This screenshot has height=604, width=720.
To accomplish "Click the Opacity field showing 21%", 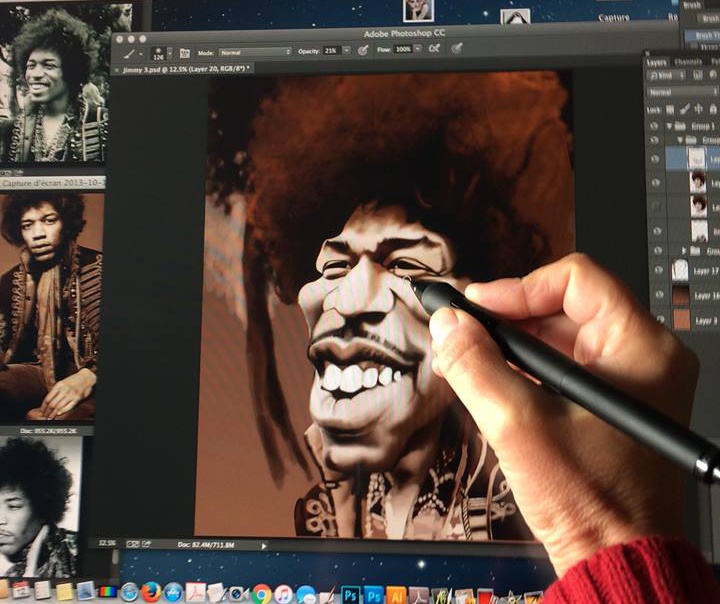I will click(332, 51).
